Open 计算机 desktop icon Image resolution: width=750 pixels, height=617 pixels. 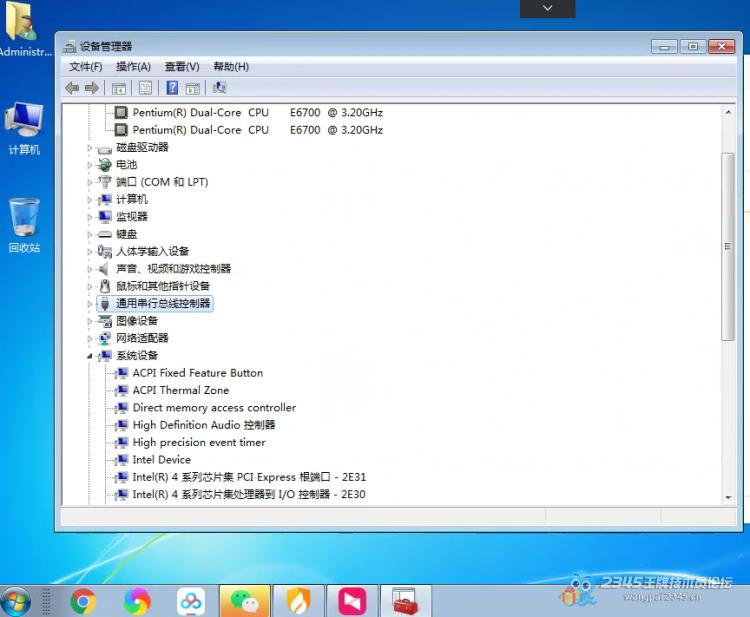(24, 128)
